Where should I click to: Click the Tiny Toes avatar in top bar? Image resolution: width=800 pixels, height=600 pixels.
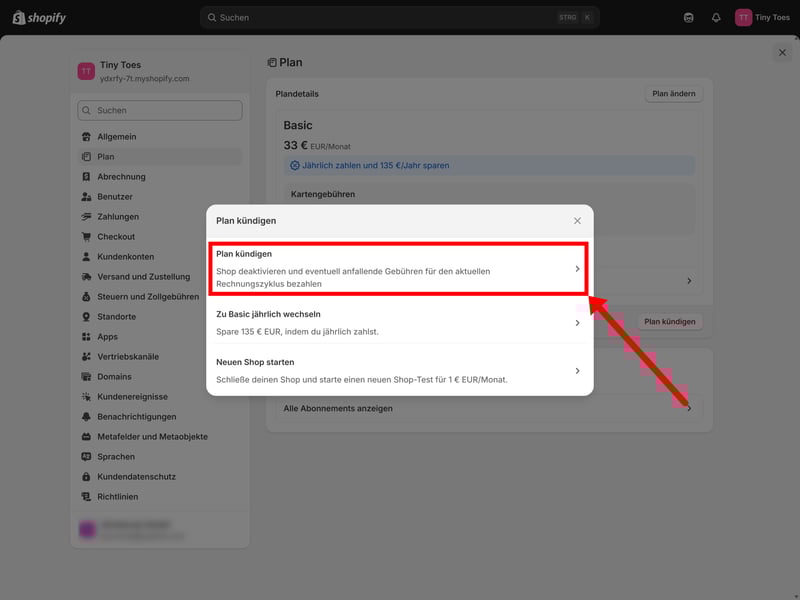coord(743,17)
